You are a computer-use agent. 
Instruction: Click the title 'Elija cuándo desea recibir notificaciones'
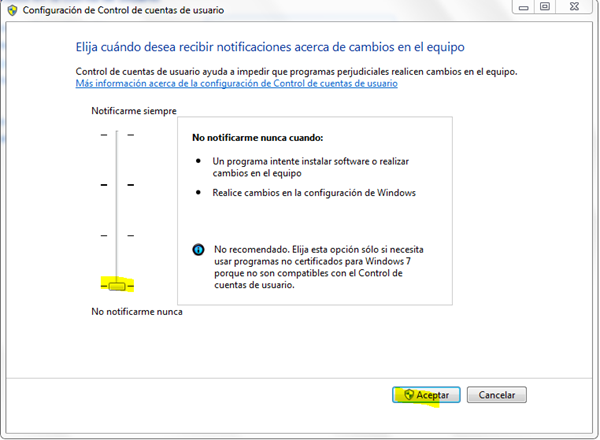coord(270,47)
